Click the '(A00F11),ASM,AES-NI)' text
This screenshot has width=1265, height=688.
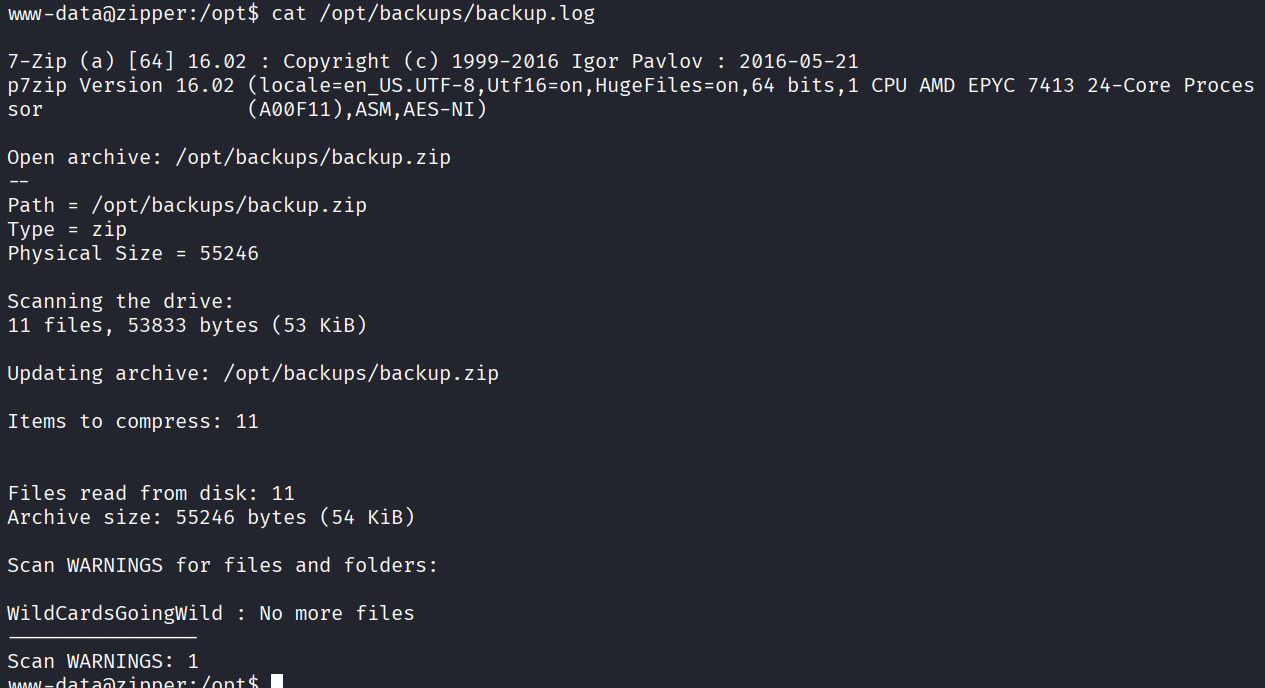[x=367, y=109]
